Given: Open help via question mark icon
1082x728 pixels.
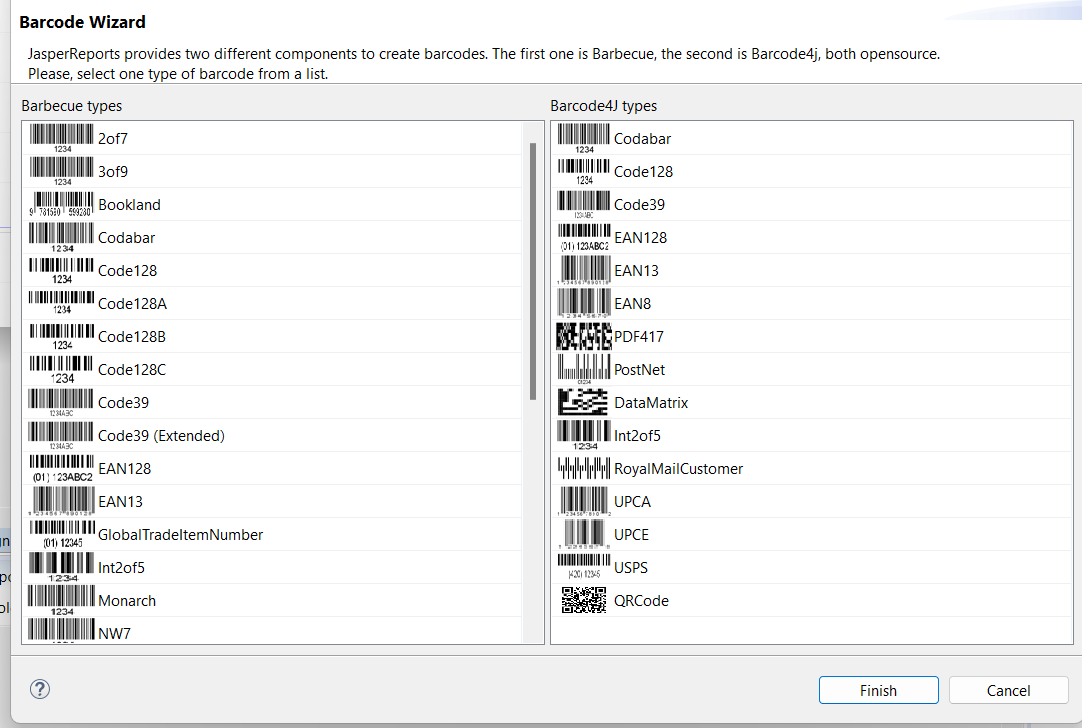Looking at the screenshot, I should click(x=40, y=689).
